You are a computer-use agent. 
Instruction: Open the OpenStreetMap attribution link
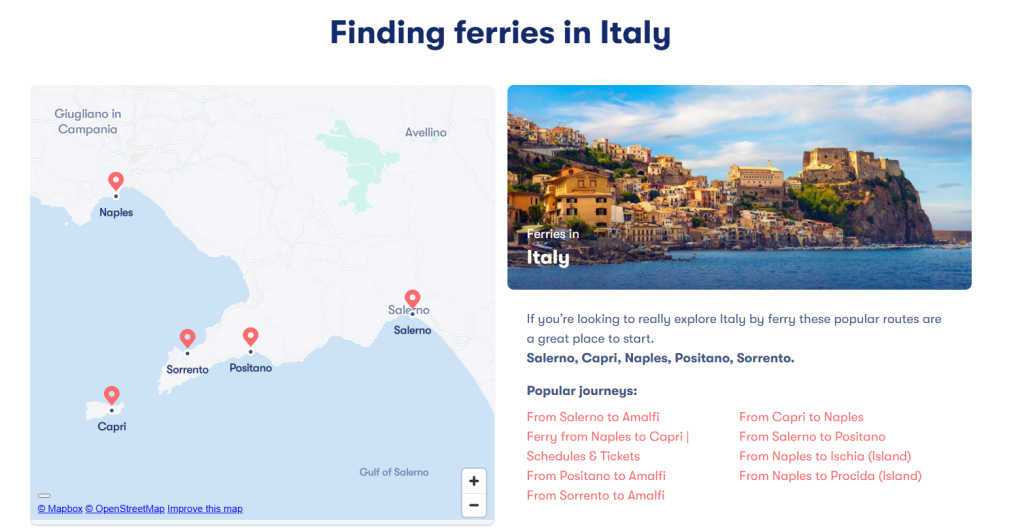125,509
